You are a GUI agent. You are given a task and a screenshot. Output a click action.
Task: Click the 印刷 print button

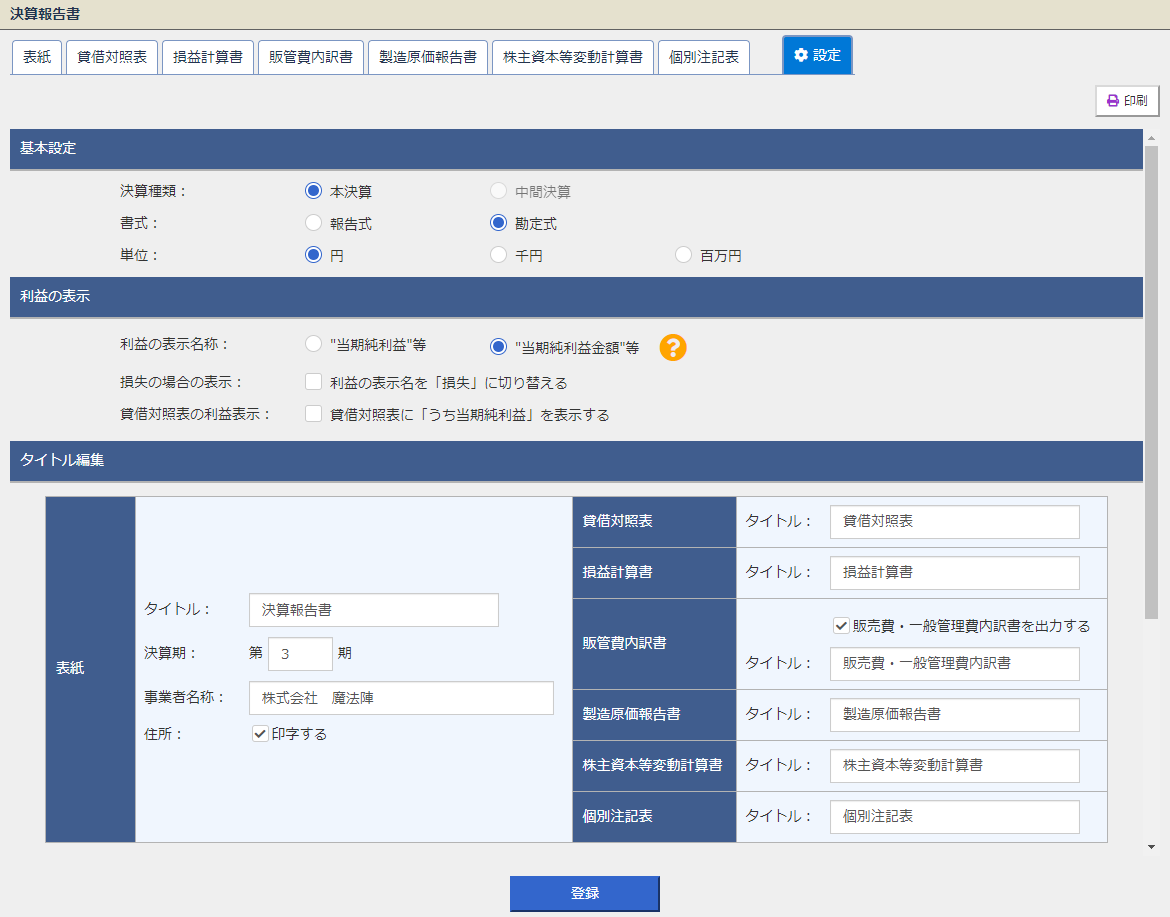click(x=1127, y=101)
